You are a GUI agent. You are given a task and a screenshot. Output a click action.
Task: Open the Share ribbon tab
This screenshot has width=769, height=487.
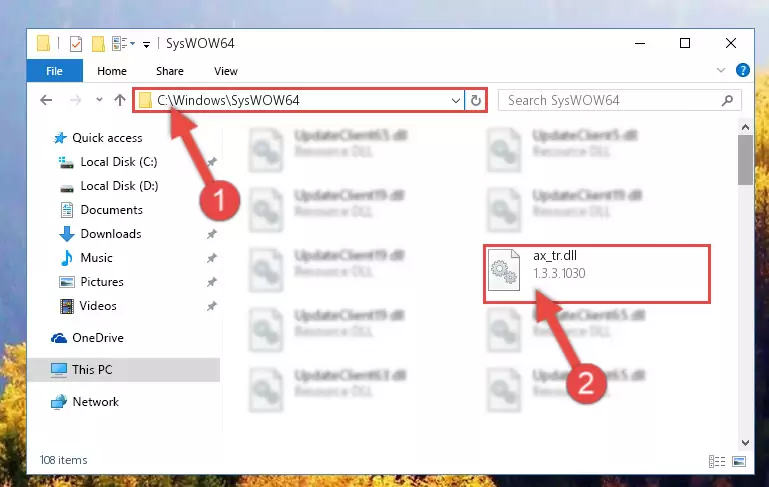pos(170,71)
